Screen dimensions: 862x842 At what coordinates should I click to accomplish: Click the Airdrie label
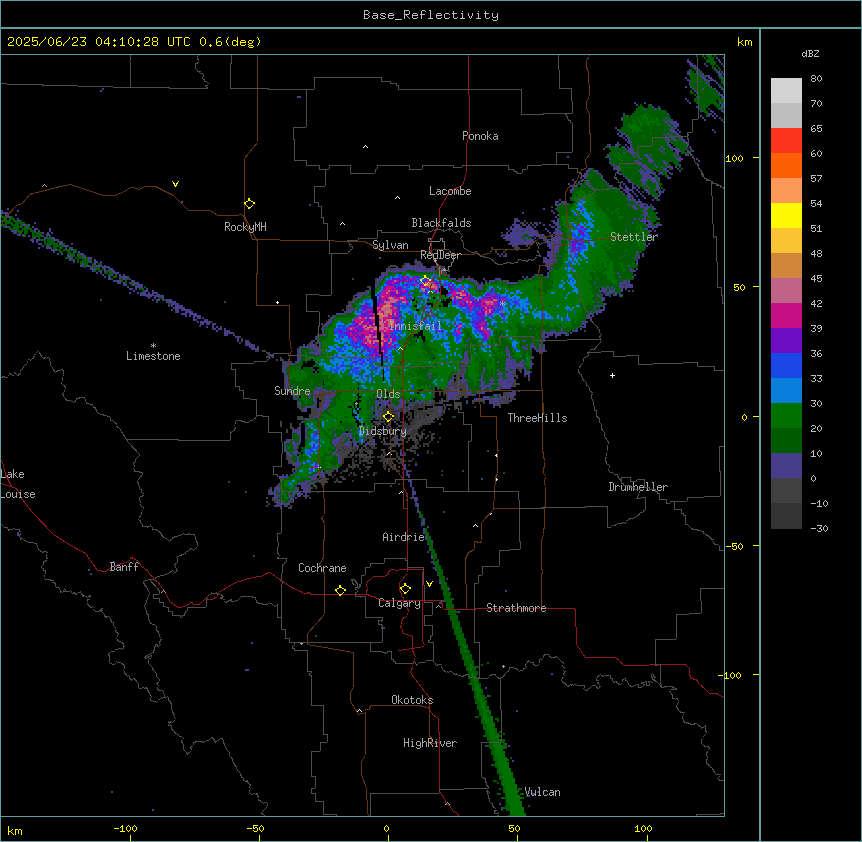(404, 537)
